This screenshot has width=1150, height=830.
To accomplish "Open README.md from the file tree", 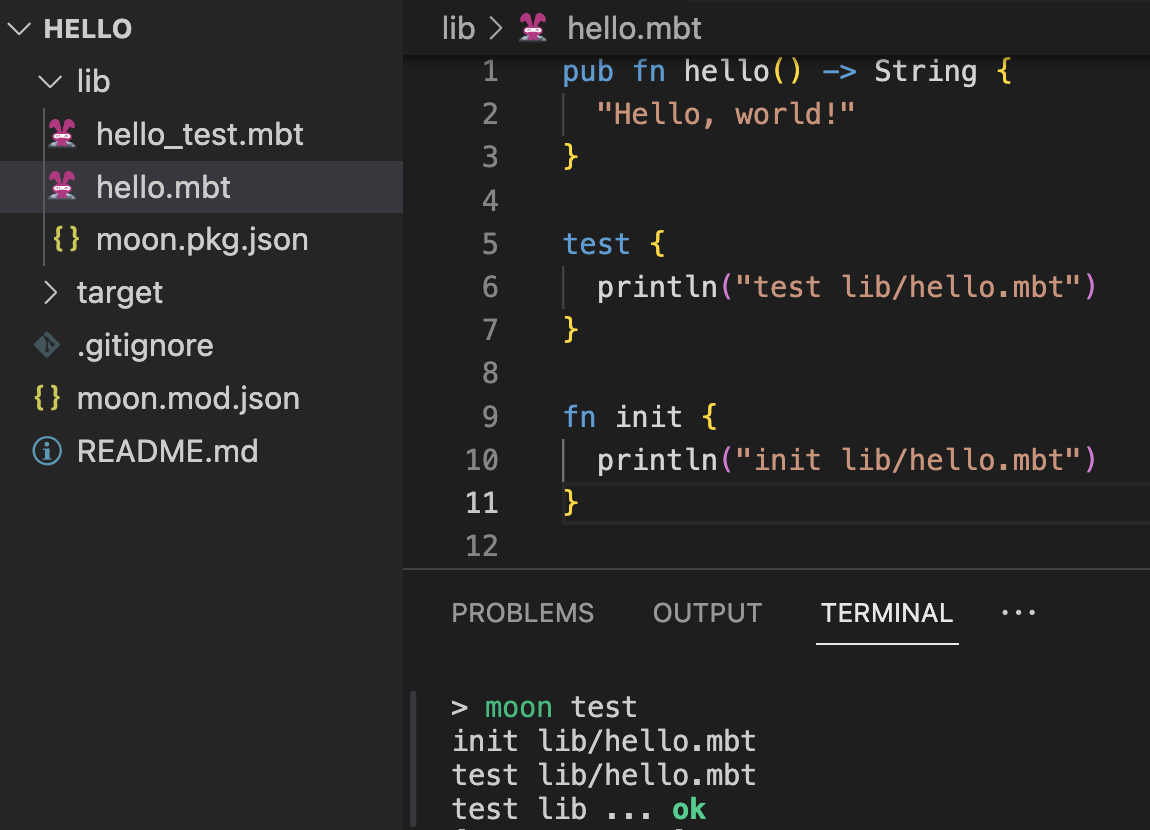I will [167, 452].
